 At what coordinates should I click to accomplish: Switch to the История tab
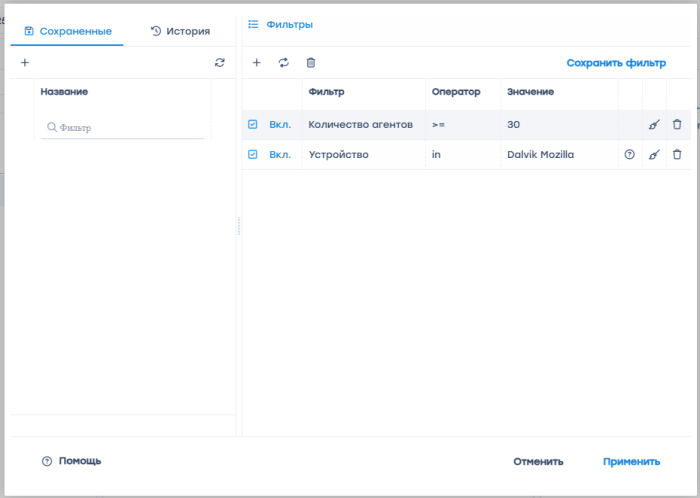pos(180,31)
